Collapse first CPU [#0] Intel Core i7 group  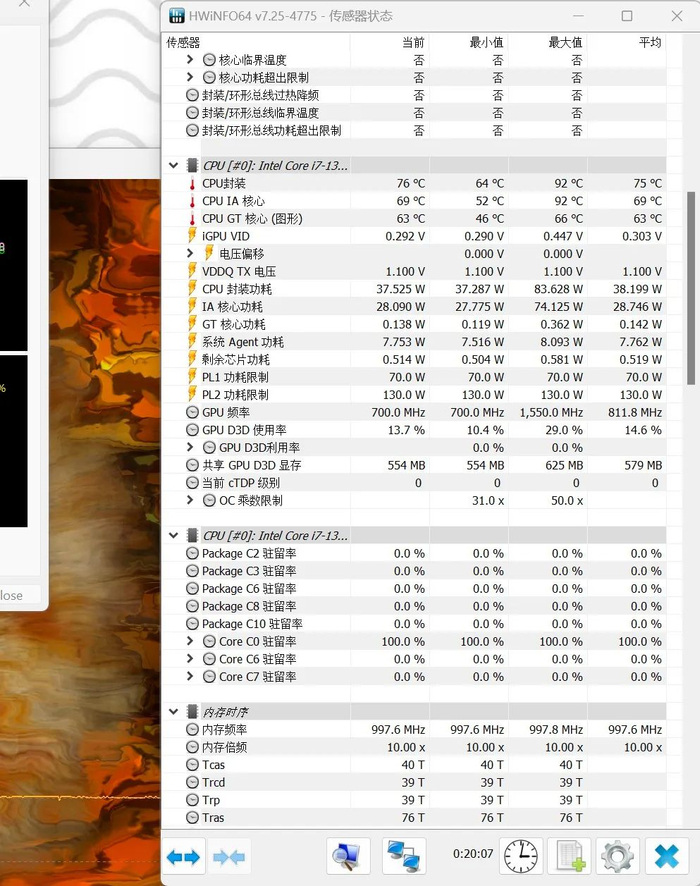coord(173,166)
